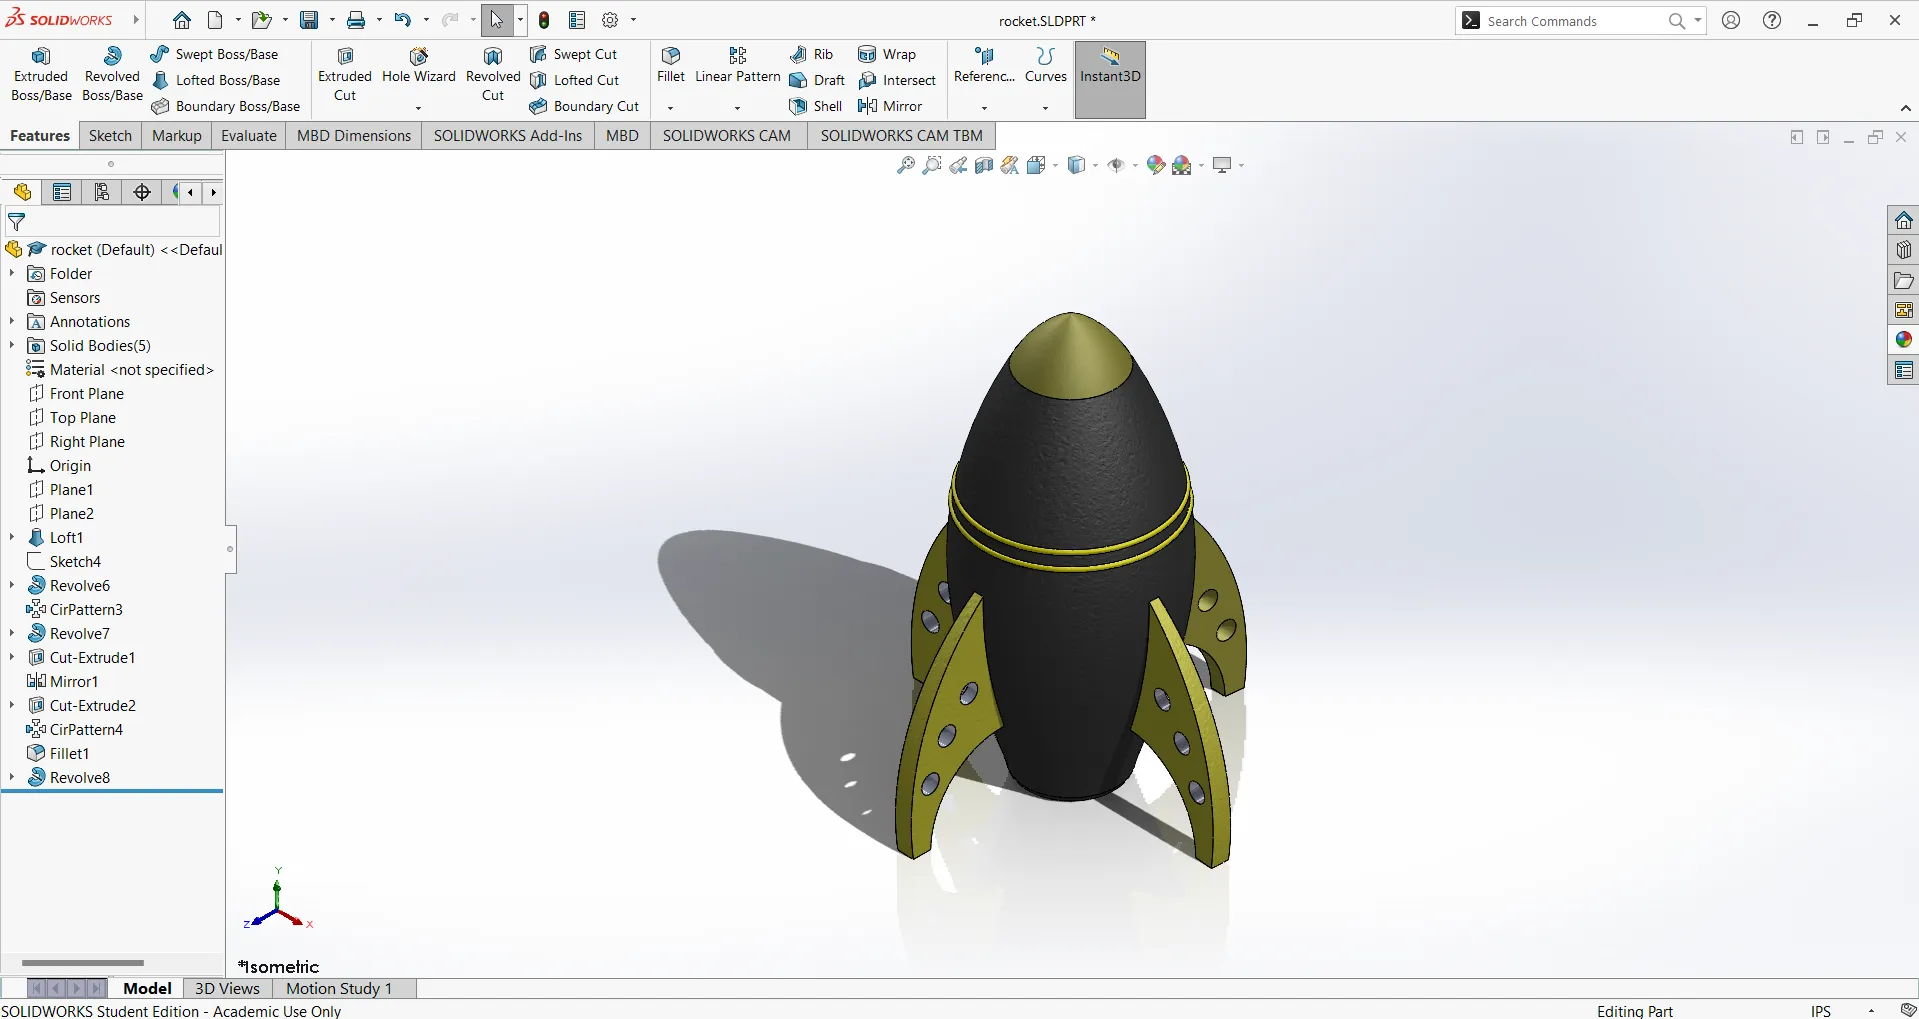Select the Fillet tool

coord(671,66)
